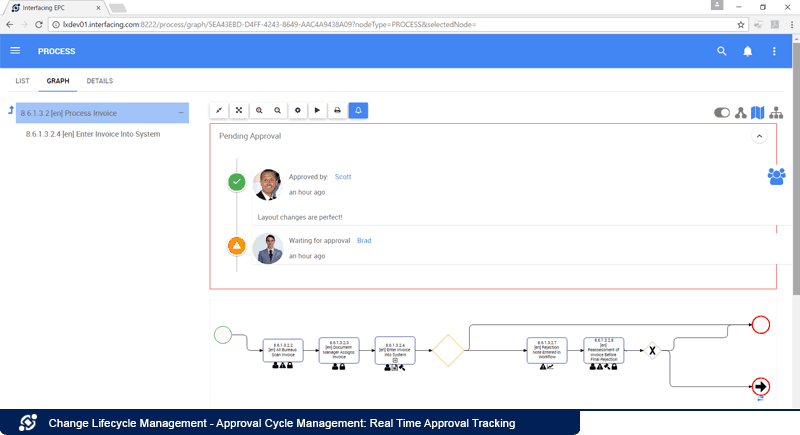Open graph settings gear icon
The image size is (800, 435).
pos(297,111)
